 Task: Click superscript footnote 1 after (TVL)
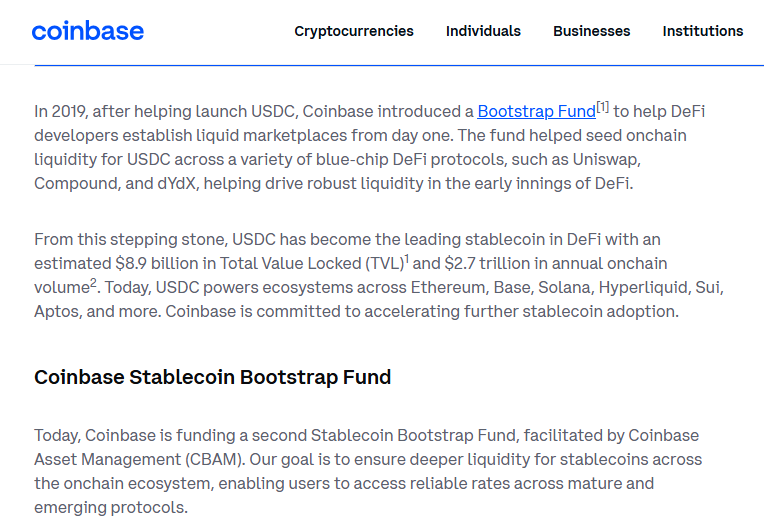[x=407, y=258]
